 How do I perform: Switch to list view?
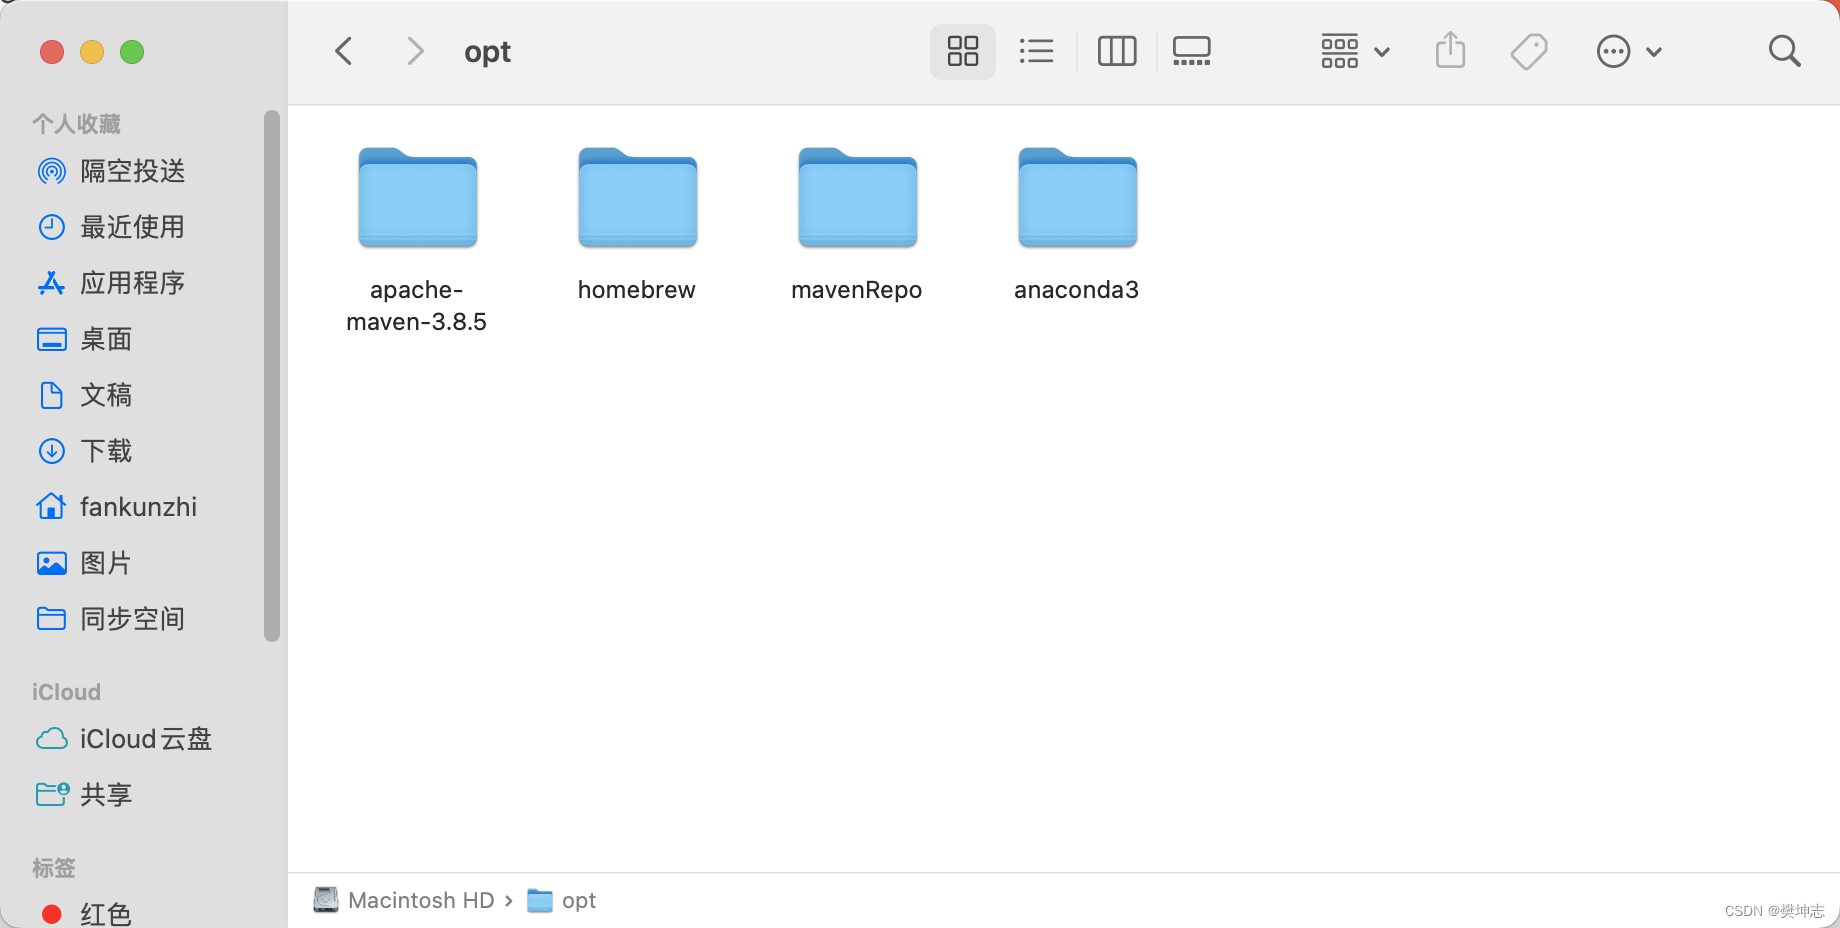click(1037, 51)
